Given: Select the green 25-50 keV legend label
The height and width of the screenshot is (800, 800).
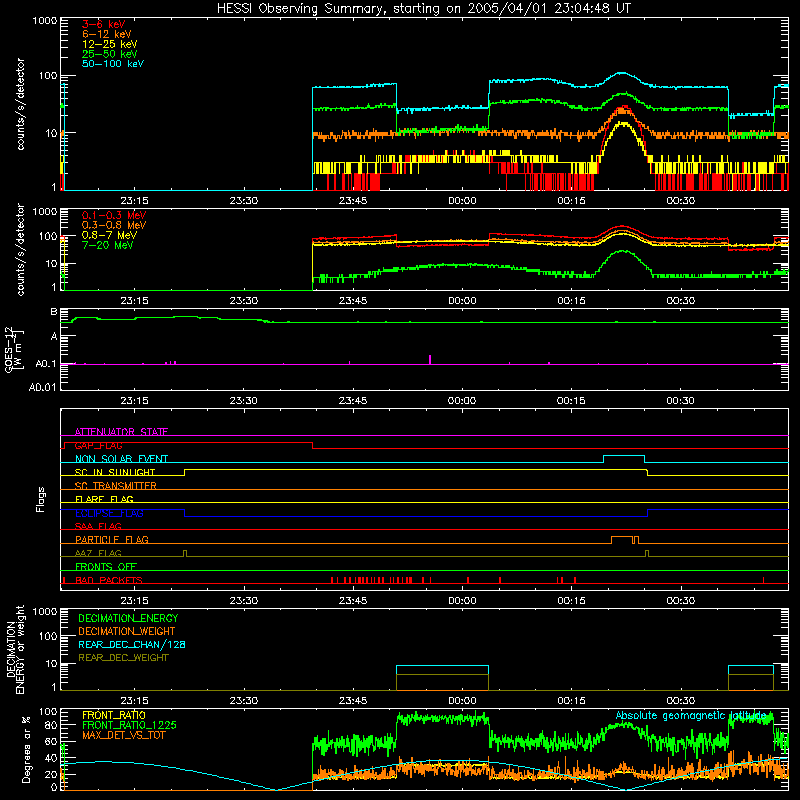Looking at the screenshot, I should (110, 54).
